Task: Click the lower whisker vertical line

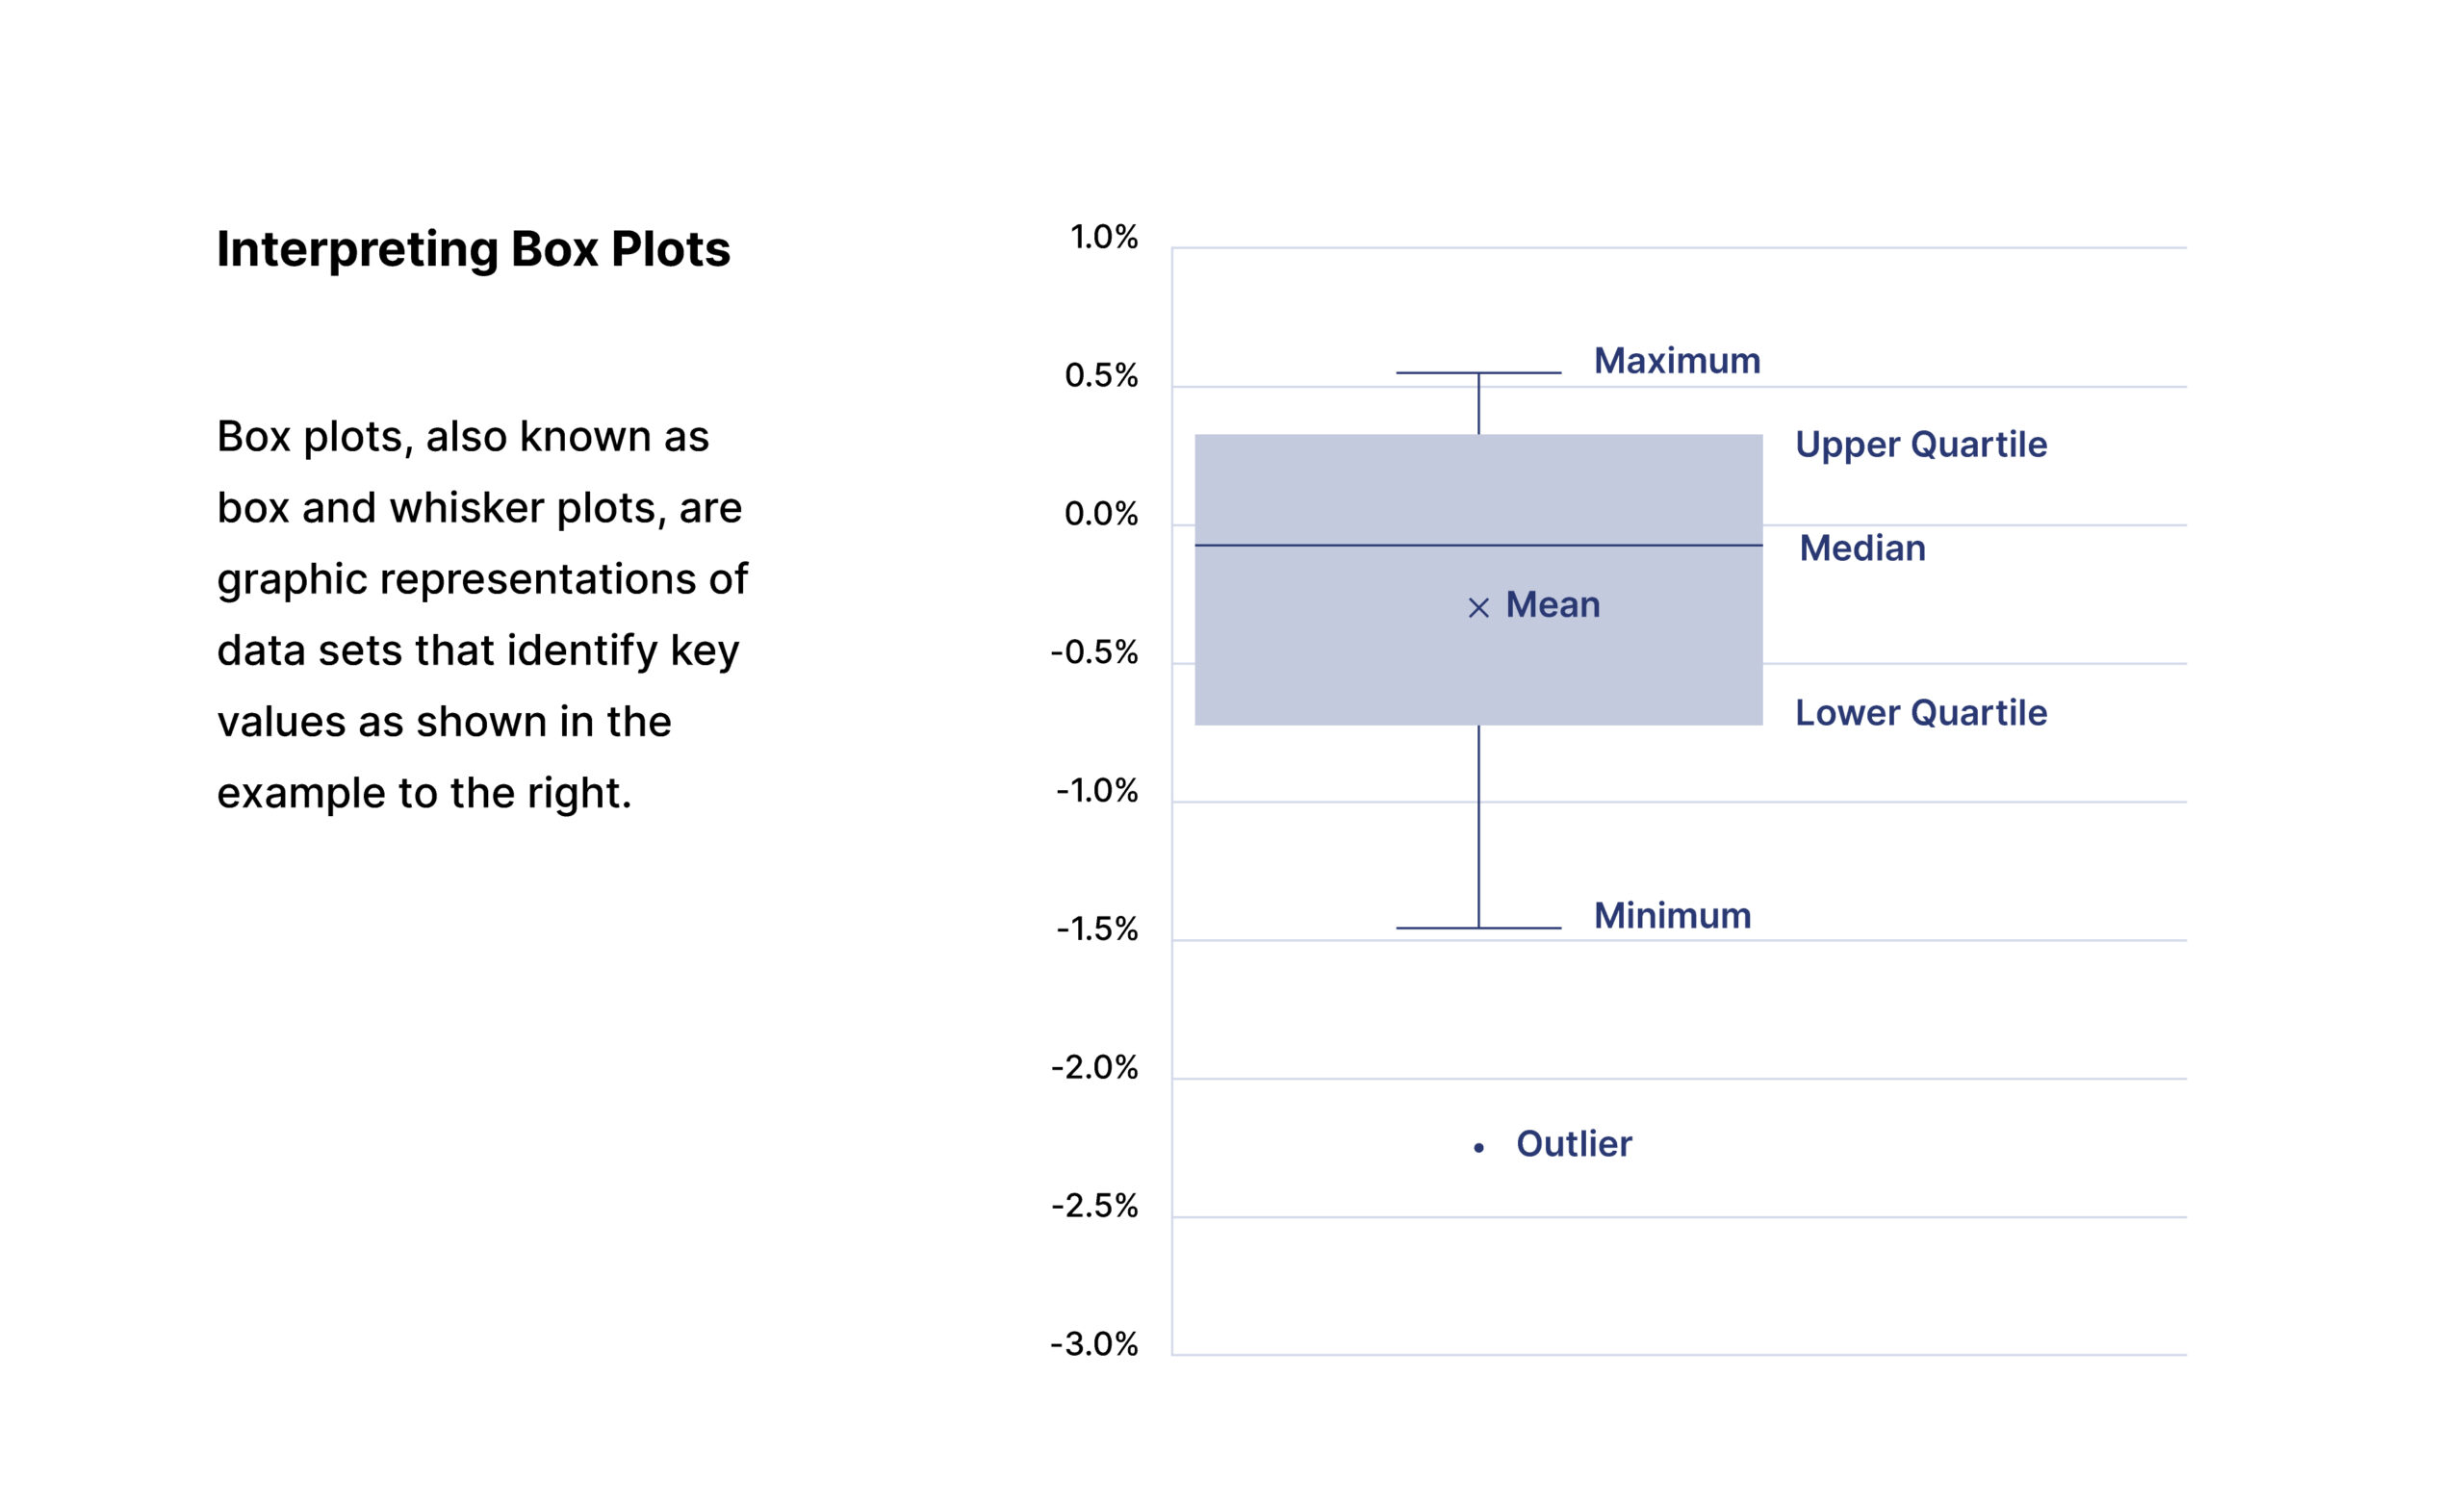Action: pos(1478,827)
